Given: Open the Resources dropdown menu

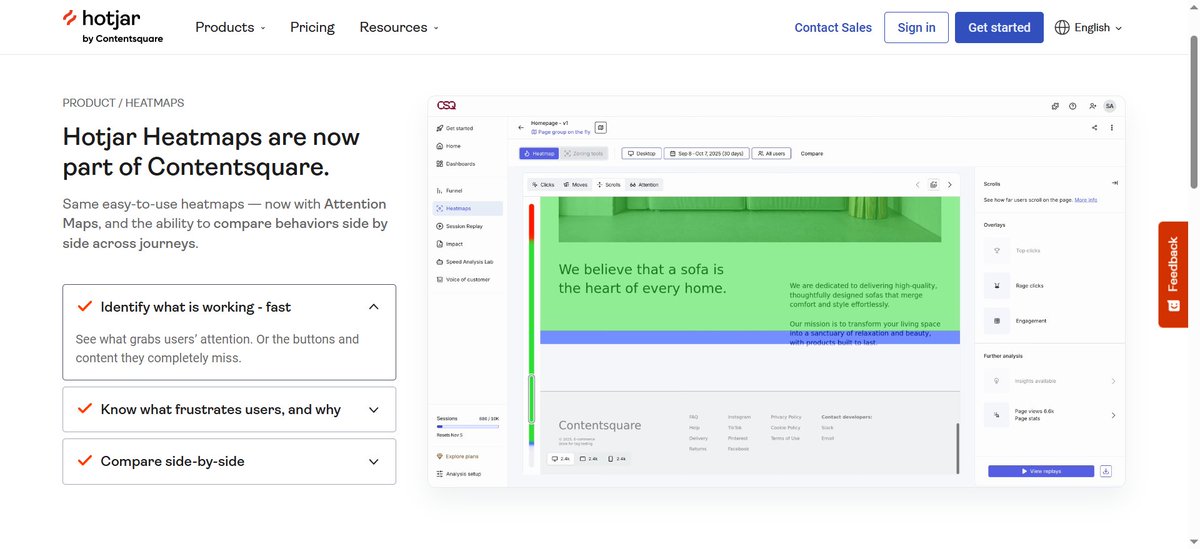Looking at the screenshot, I should point(399,27).
